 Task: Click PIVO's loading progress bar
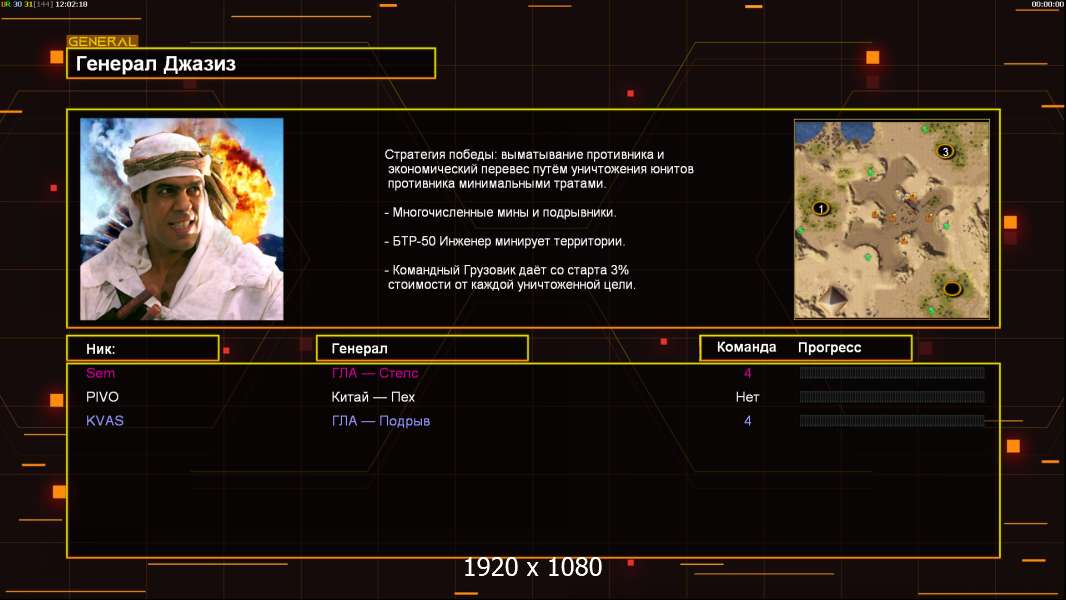[892, 397]
